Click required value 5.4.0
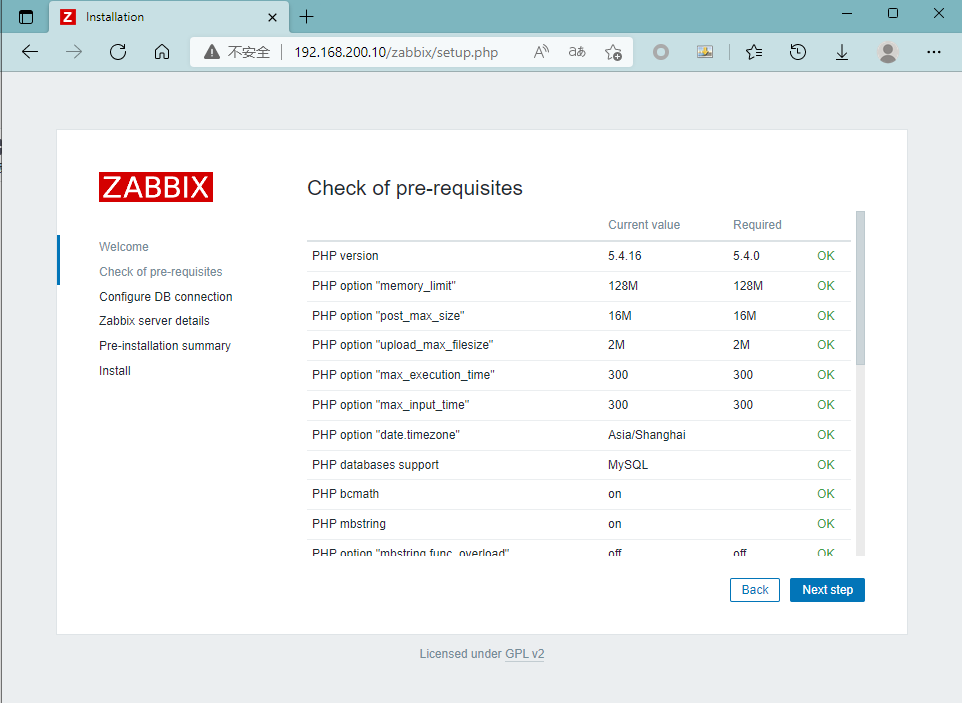This screenshot has width=962, height=703. [746, 256]
